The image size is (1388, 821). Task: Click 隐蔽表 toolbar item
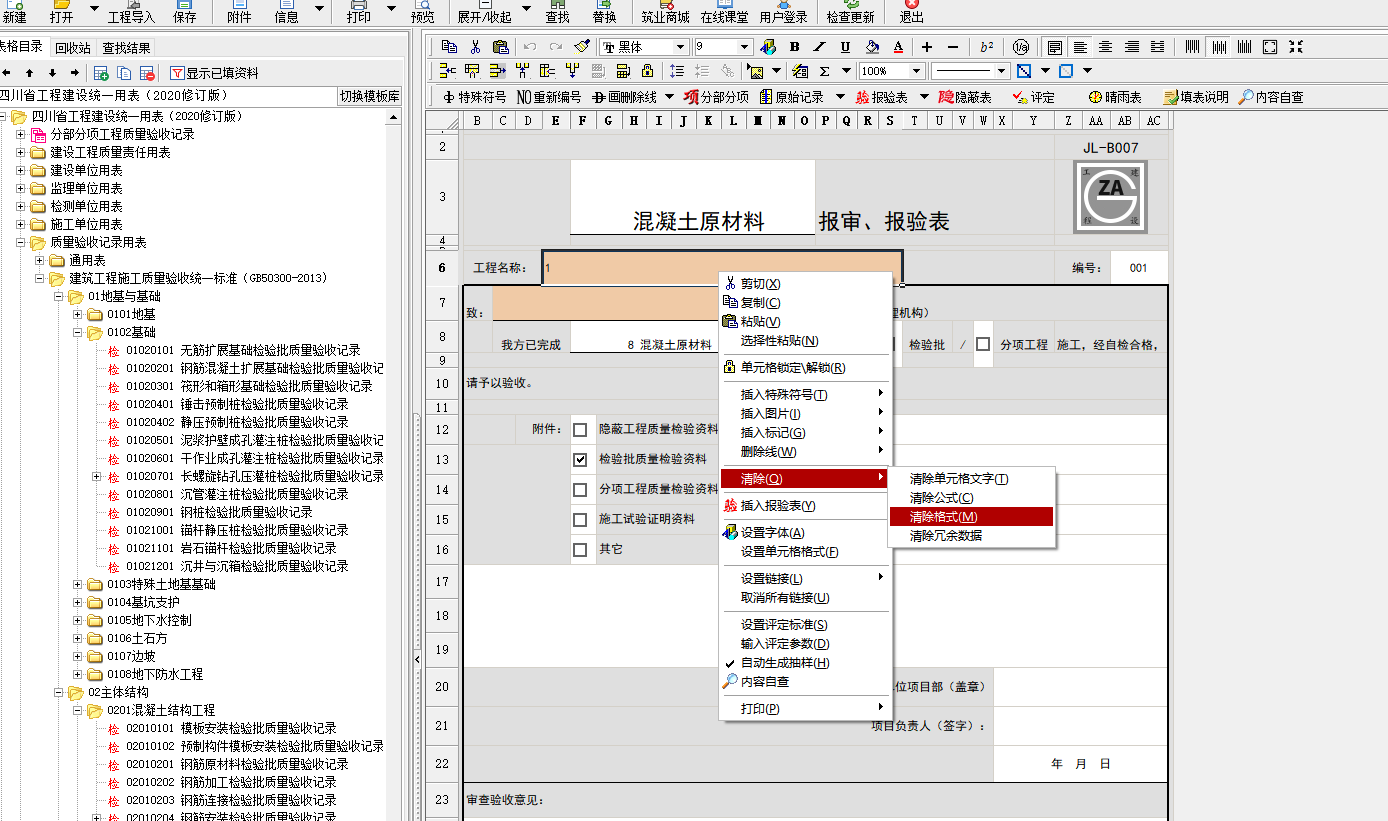pos(964,97)
